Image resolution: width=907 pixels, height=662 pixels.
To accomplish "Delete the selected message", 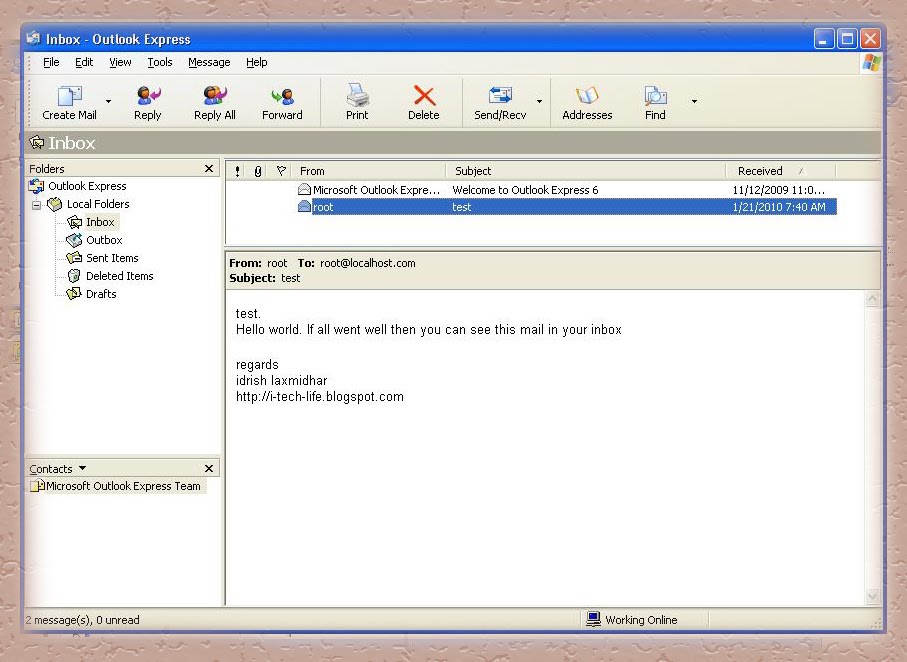I will coord(423,103).
